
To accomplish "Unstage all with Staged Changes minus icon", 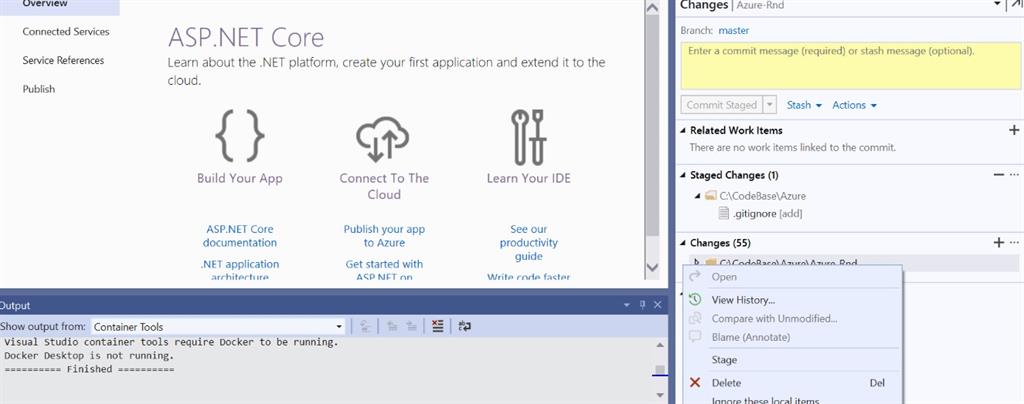I will point(999,175).
